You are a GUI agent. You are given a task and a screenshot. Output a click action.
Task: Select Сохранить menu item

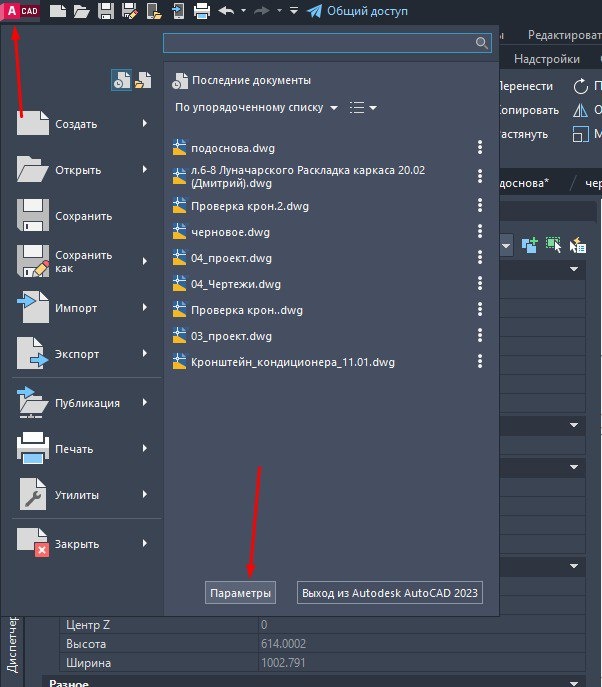(x=82, y=216)
